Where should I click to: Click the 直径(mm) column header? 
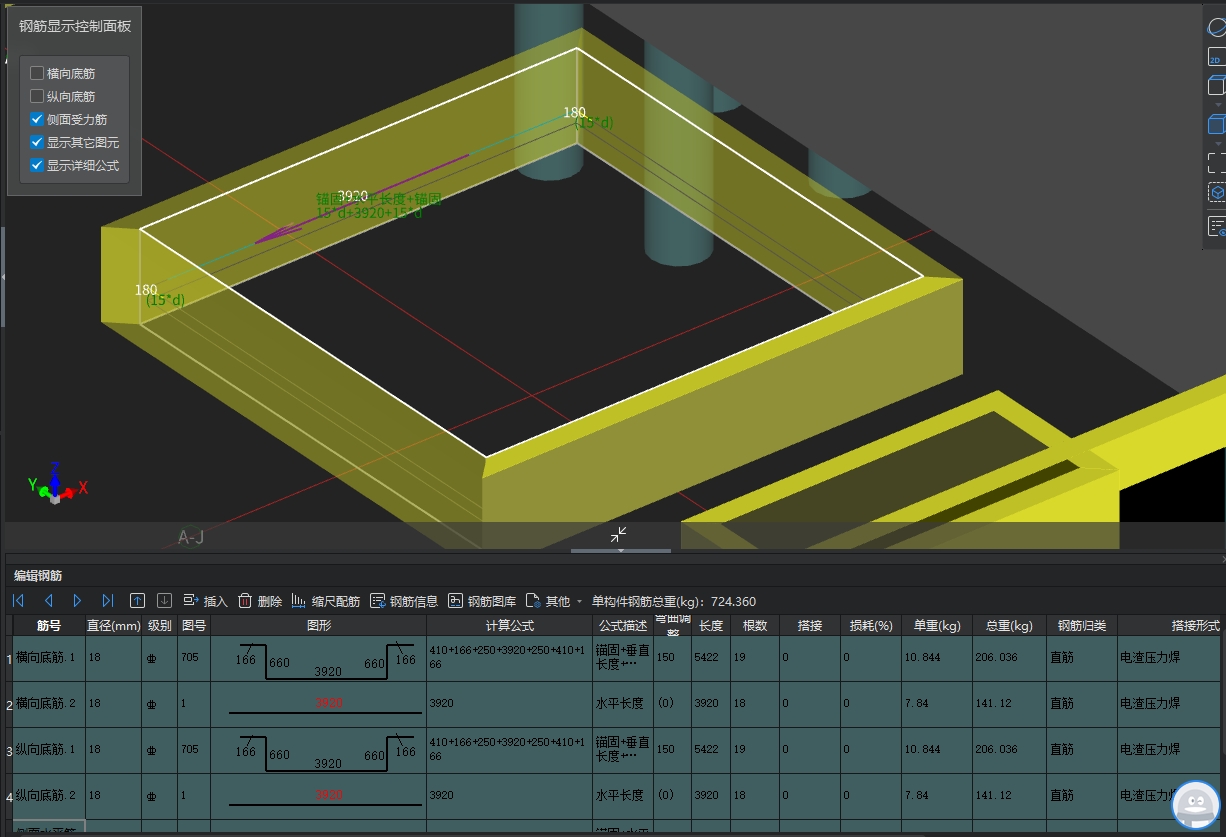coord(113,626)
